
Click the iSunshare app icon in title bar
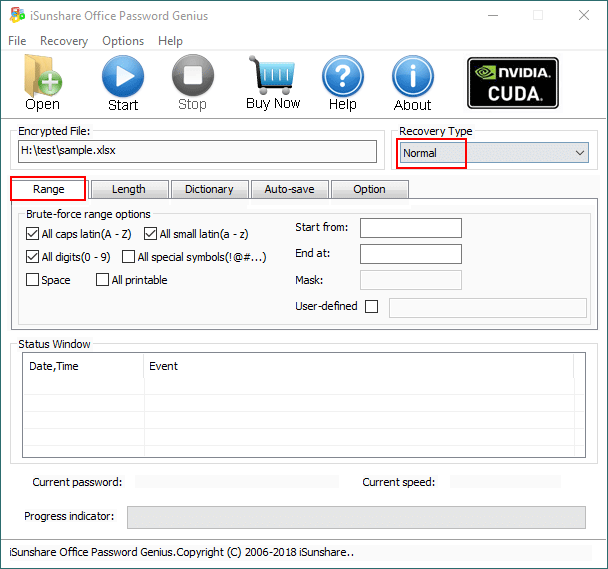[17, 15]
